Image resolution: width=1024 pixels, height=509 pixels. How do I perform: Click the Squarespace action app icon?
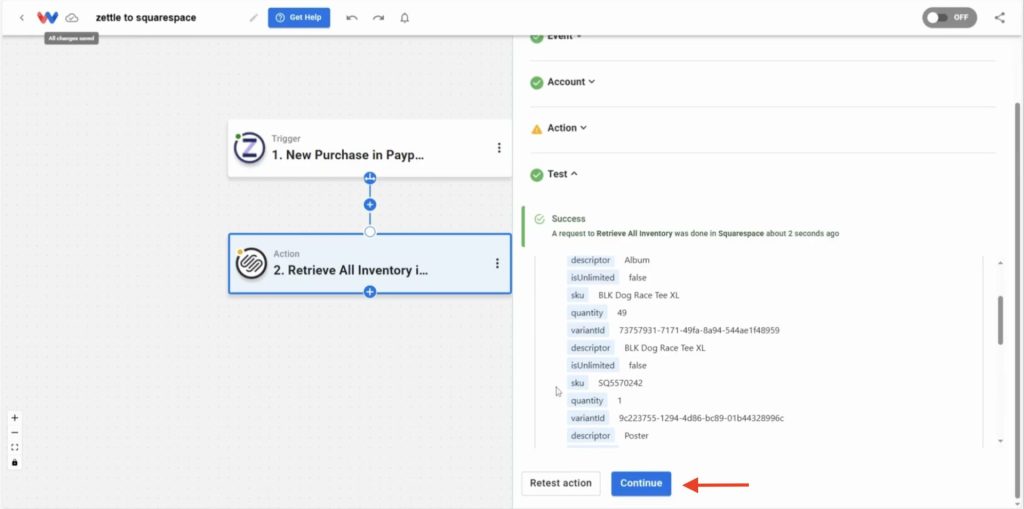251,263
